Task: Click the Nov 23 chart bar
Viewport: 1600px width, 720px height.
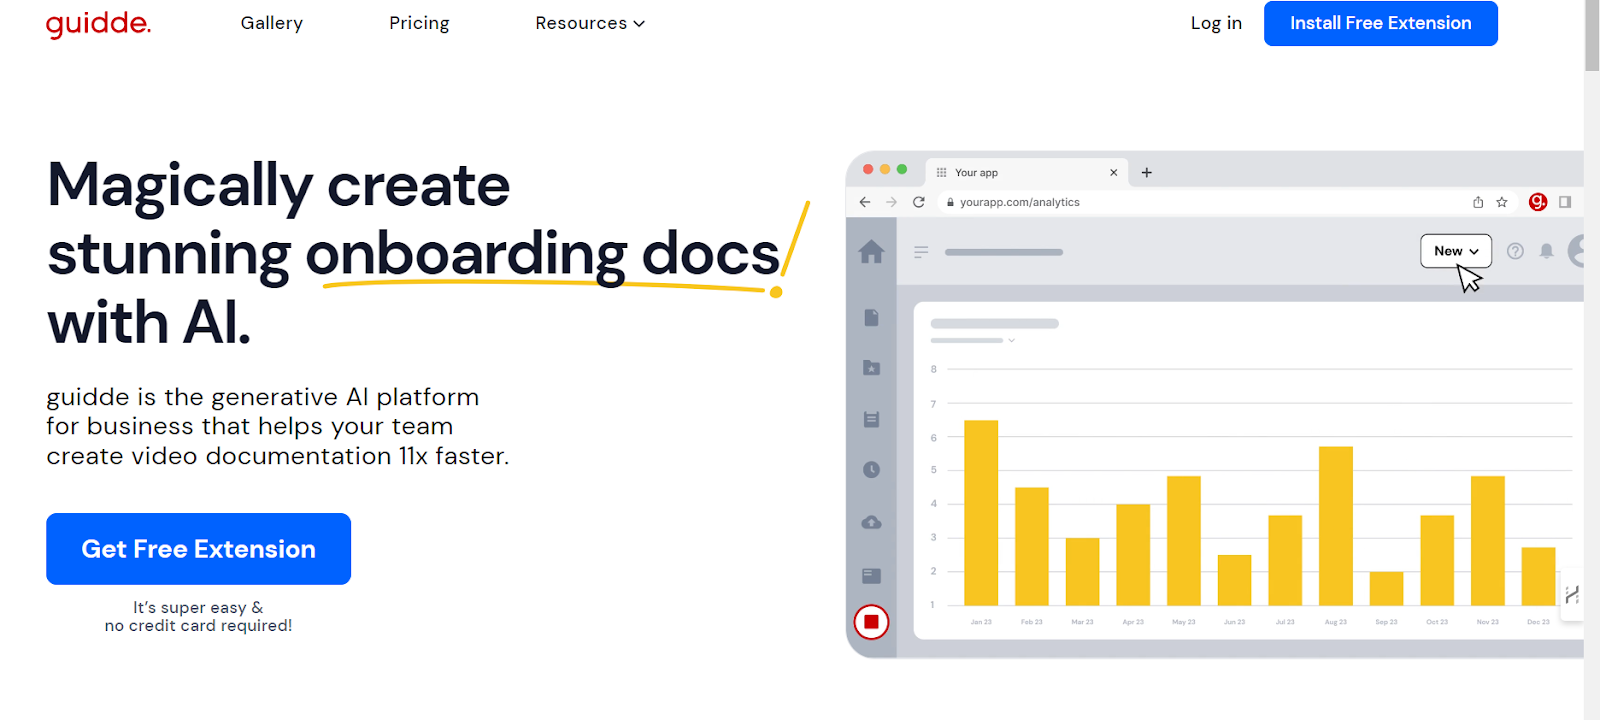Action: (1488, 541)
